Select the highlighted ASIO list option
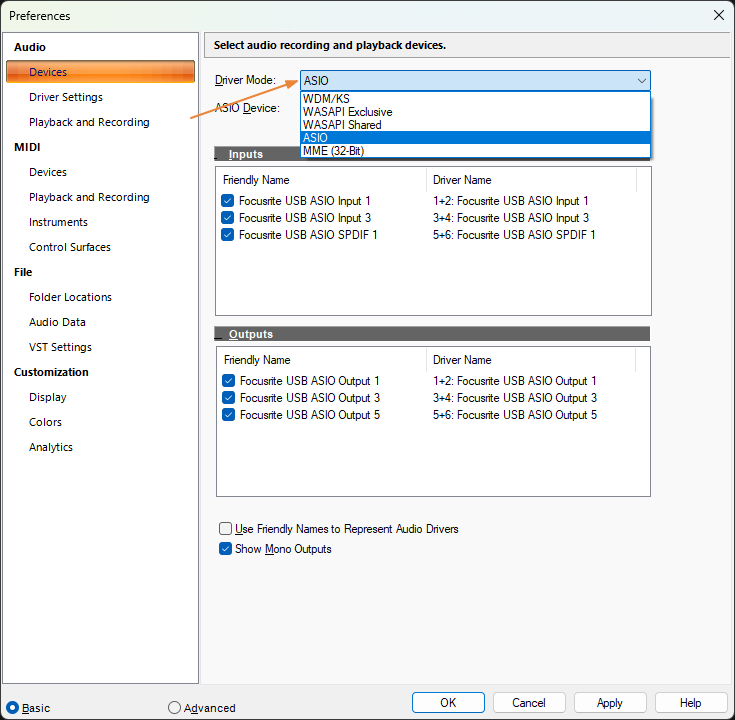The image size is (735, 720). point(475,138)
